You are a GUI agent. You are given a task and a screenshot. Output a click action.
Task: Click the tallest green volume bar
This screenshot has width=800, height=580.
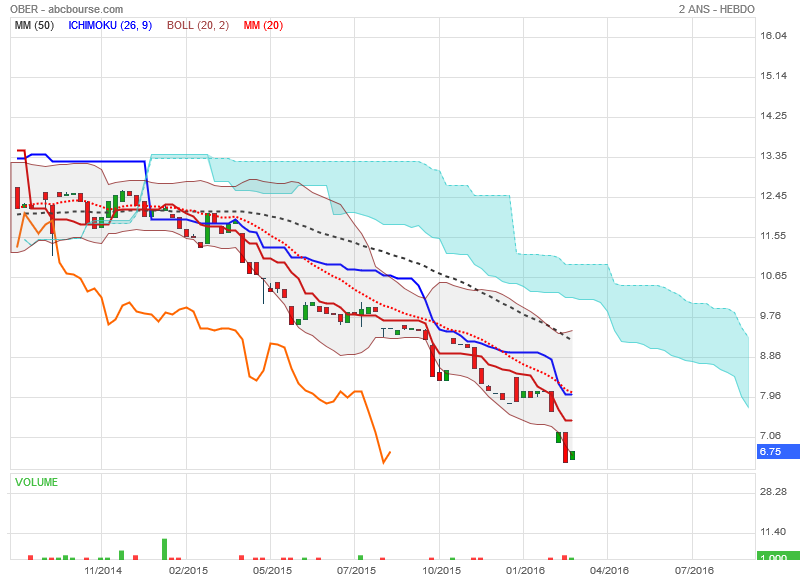click(165, 548)
